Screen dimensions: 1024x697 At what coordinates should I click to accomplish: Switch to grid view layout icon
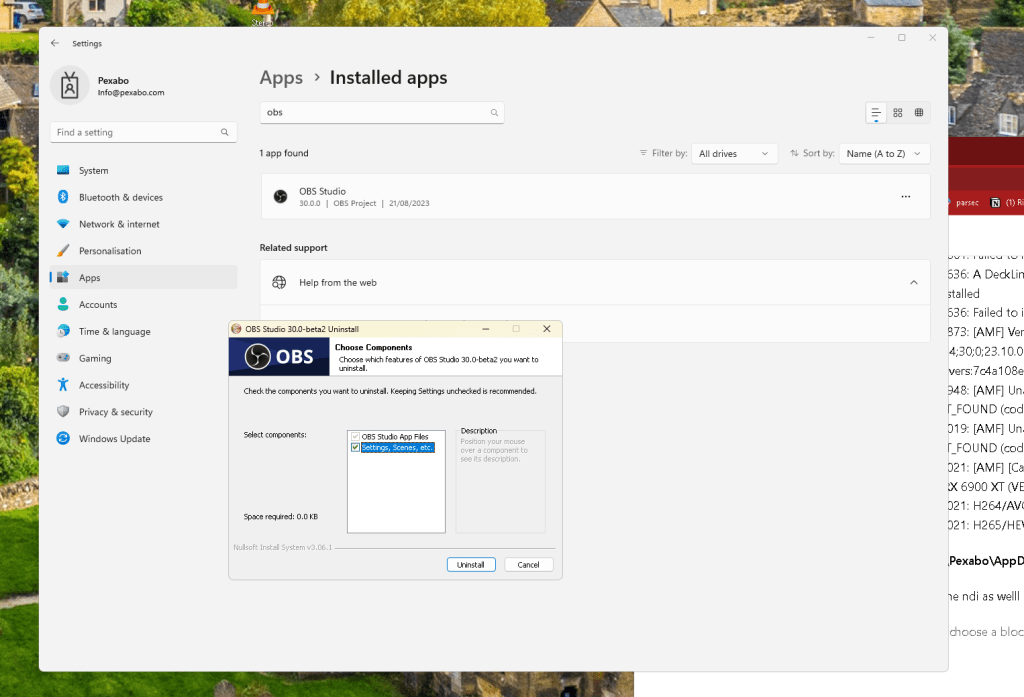tap(898, 112)
